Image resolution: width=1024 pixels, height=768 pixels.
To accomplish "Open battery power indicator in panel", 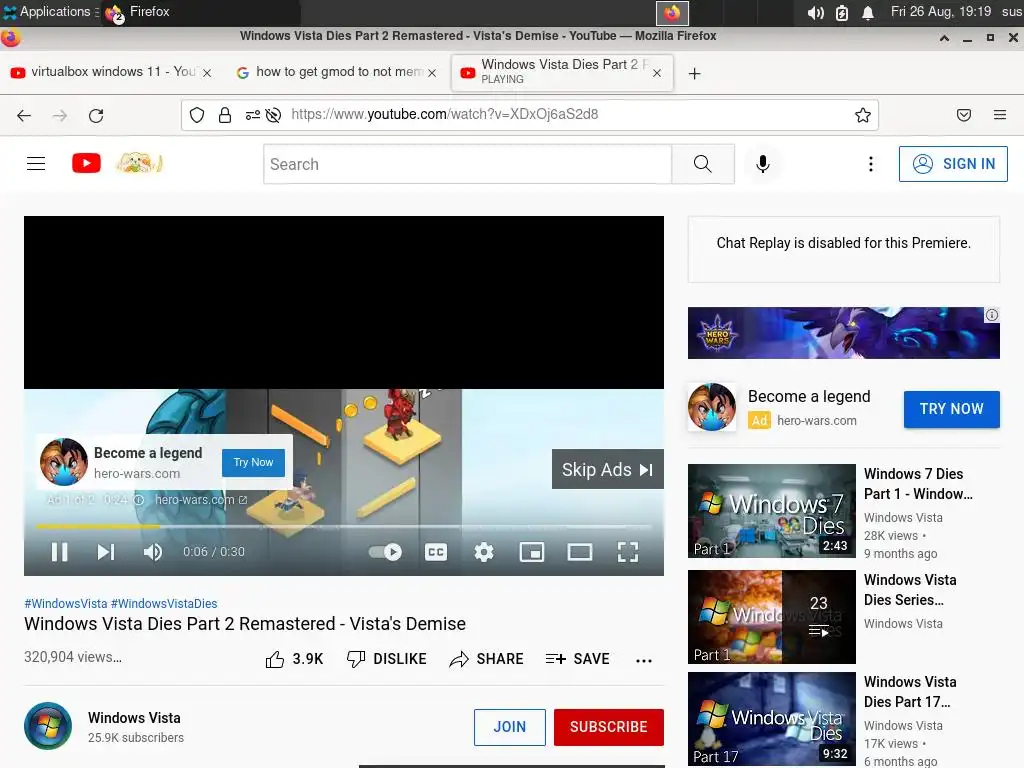I will 842,13.
